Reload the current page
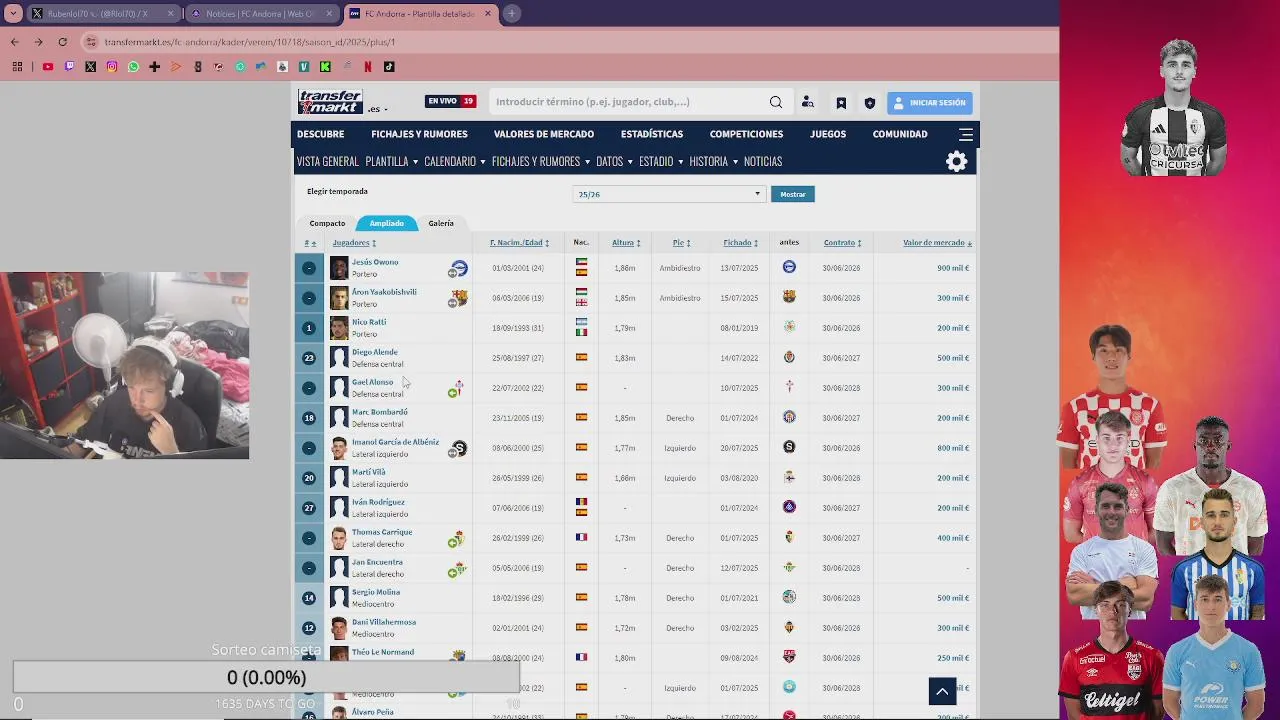This screenshot has height=720, width=1280. (x=62, y=42)
